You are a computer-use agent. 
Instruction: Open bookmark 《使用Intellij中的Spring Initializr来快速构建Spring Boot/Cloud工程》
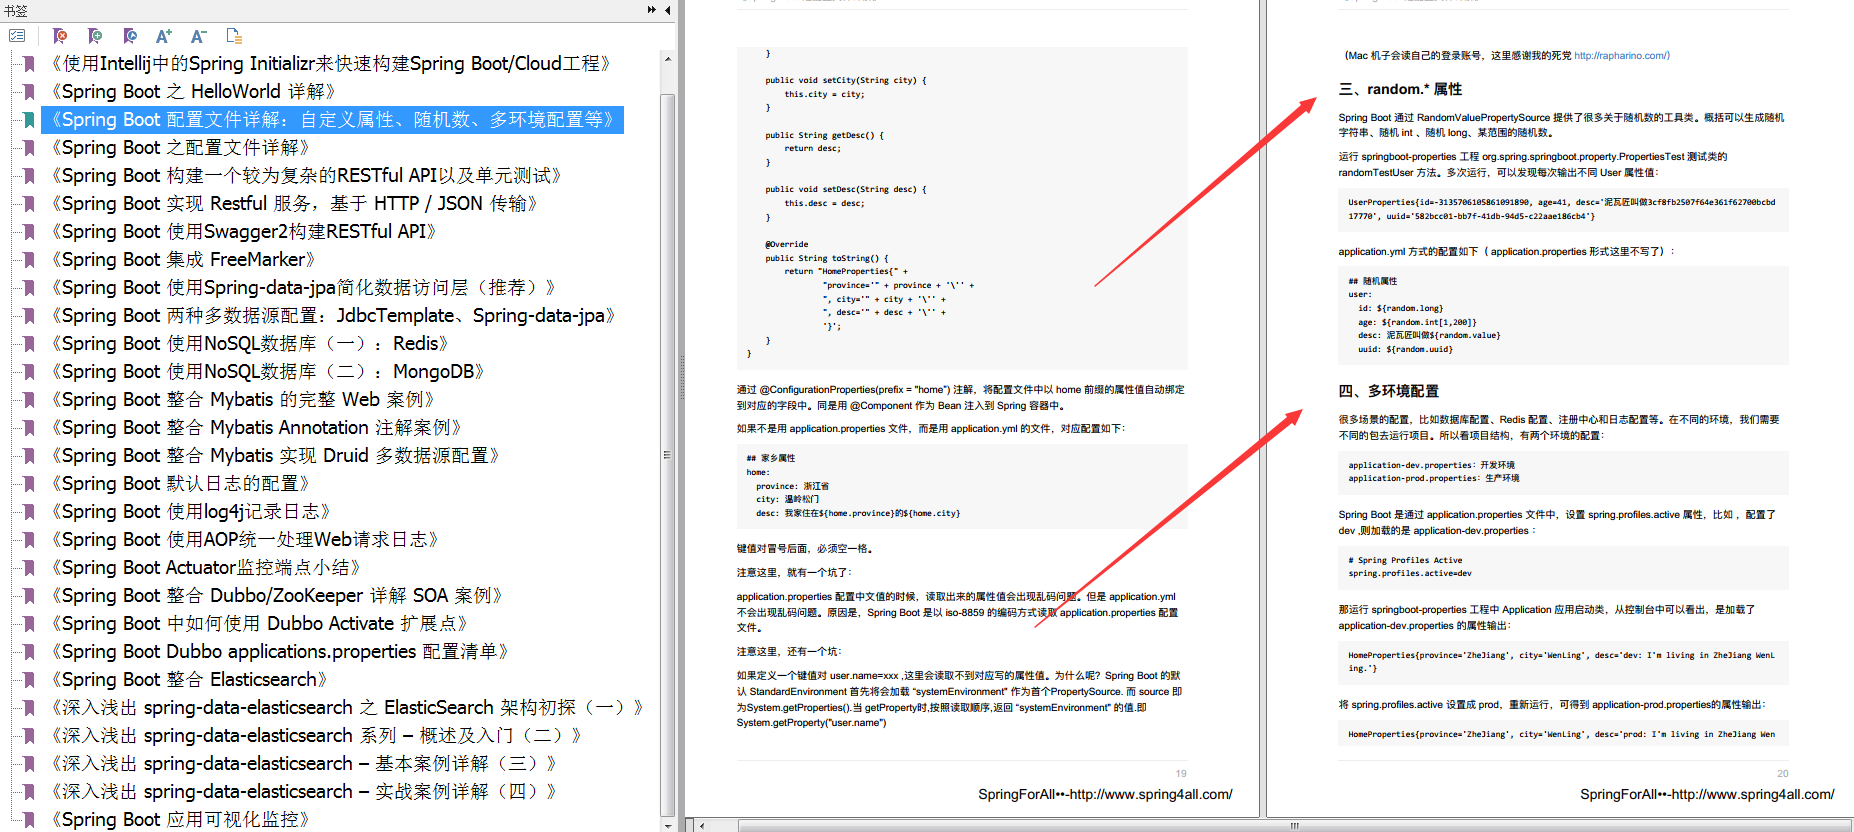[x=331, y=64]
